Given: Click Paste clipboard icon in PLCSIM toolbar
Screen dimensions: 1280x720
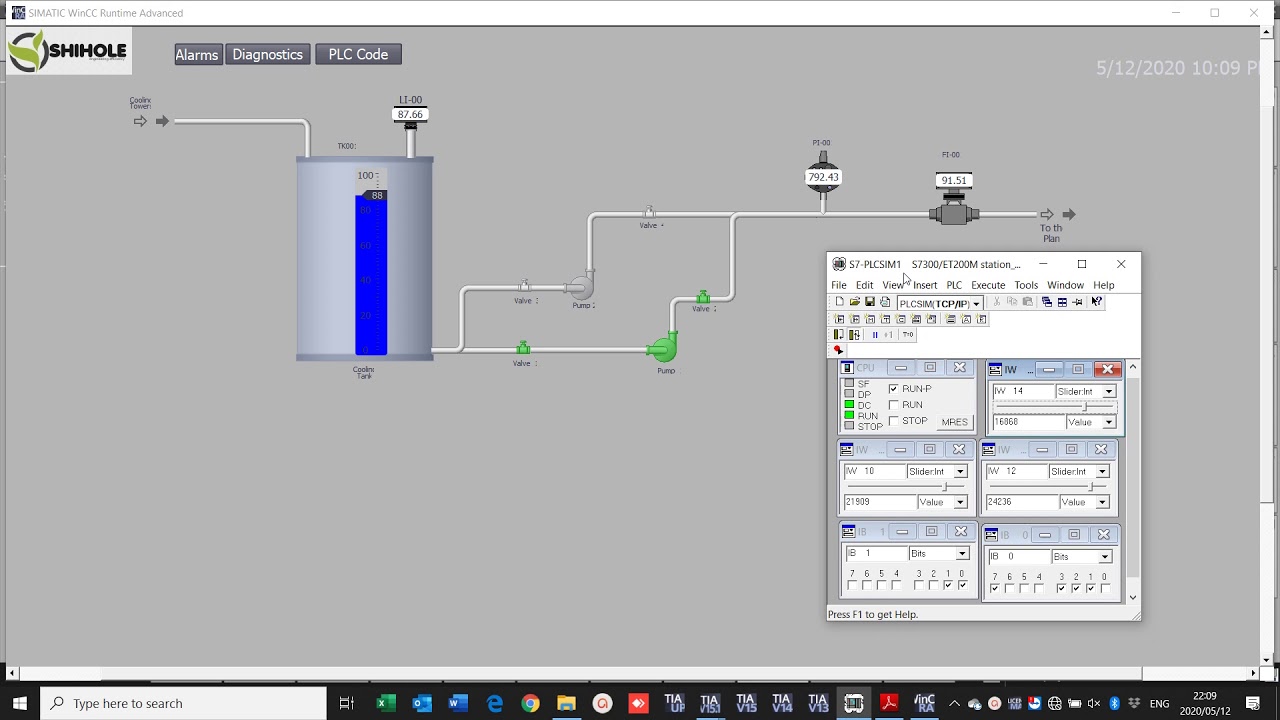Looking at the screenshot, I should 1027,302.
